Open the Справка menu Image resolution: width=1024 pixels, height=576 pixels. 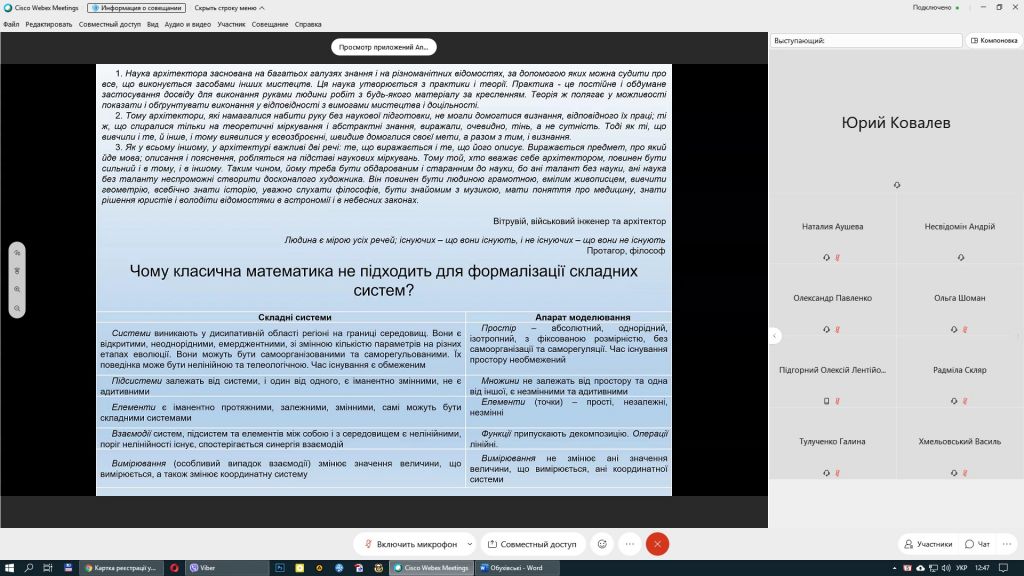(308, 24)
